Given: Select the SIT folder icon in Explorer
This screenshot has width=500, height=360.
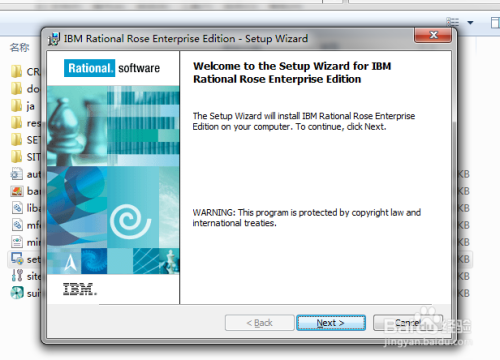Looking at the screenshot, I should [16, 157].
